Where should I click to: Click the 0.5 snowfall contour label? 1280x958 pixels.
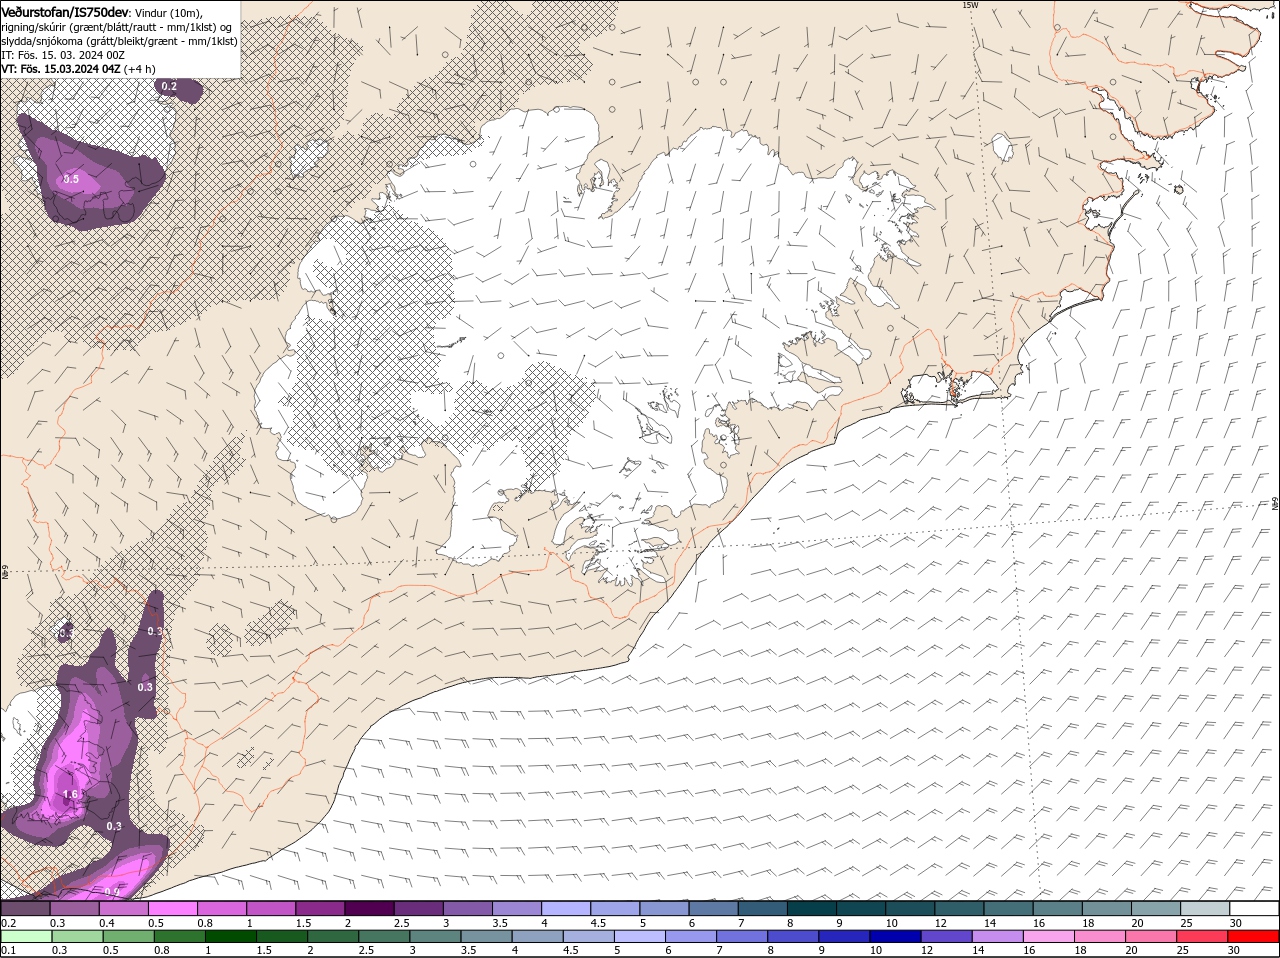[71, 179]
